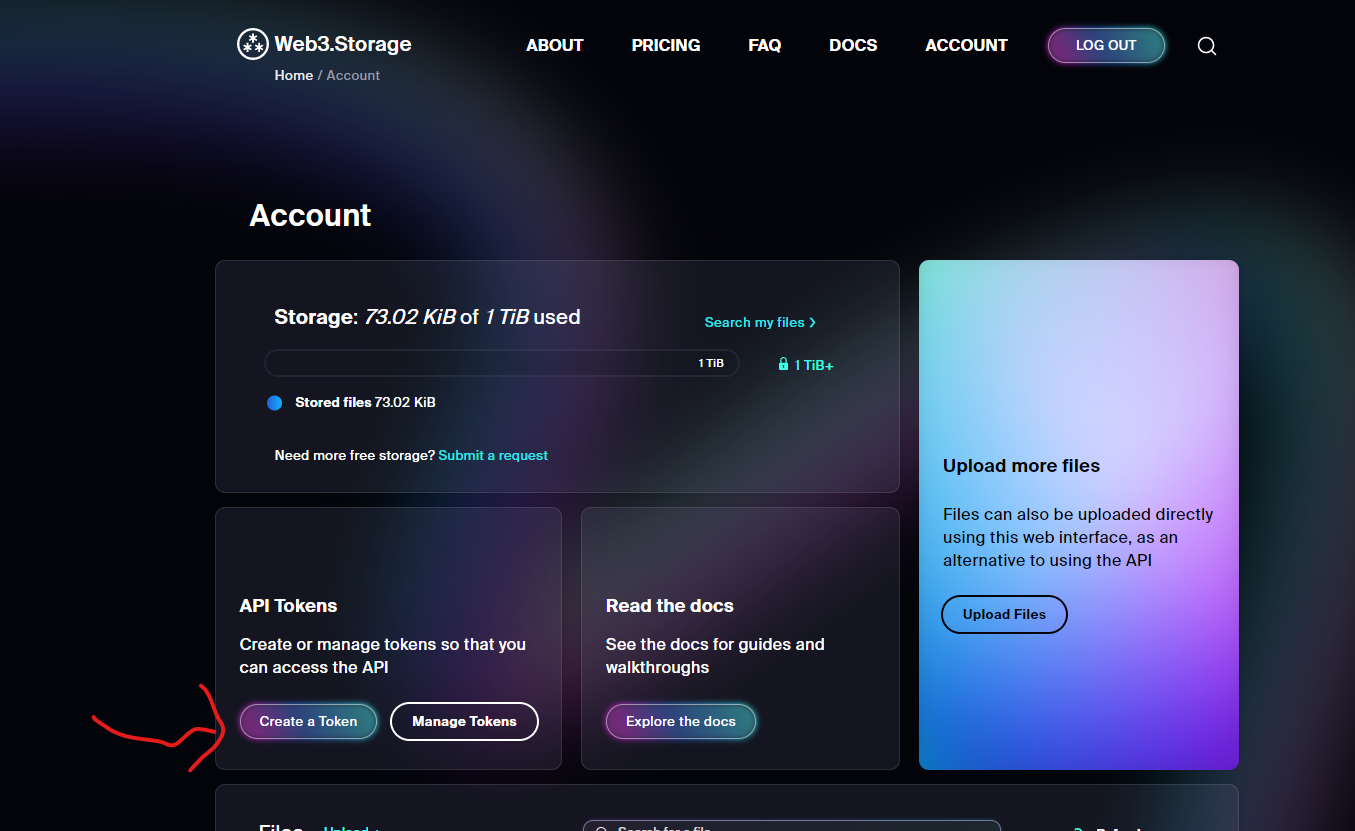This screenshot has height=831, width=1355.
Task: Click the Submit a request link
Action: pyautogui.click(x=493, y=455)
